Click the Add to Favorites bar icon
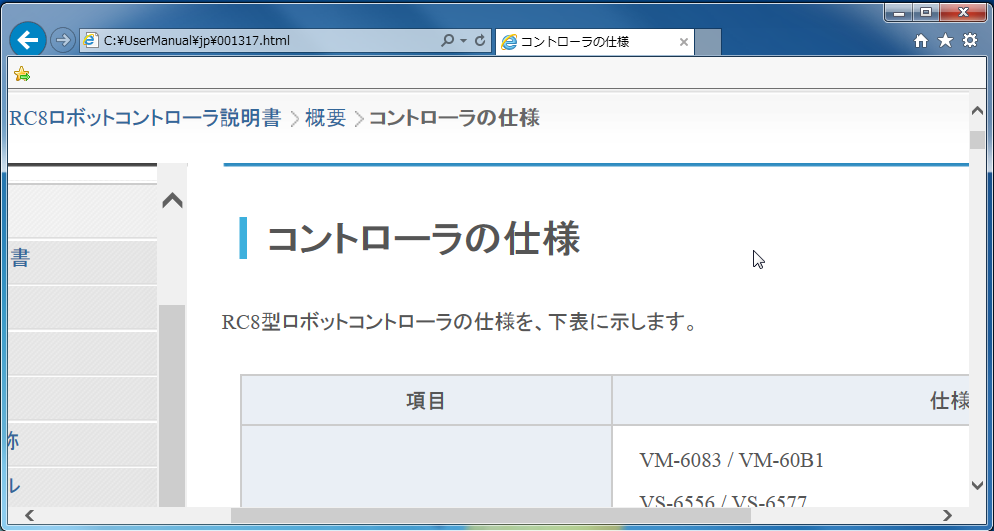 [x=21, y=74]
